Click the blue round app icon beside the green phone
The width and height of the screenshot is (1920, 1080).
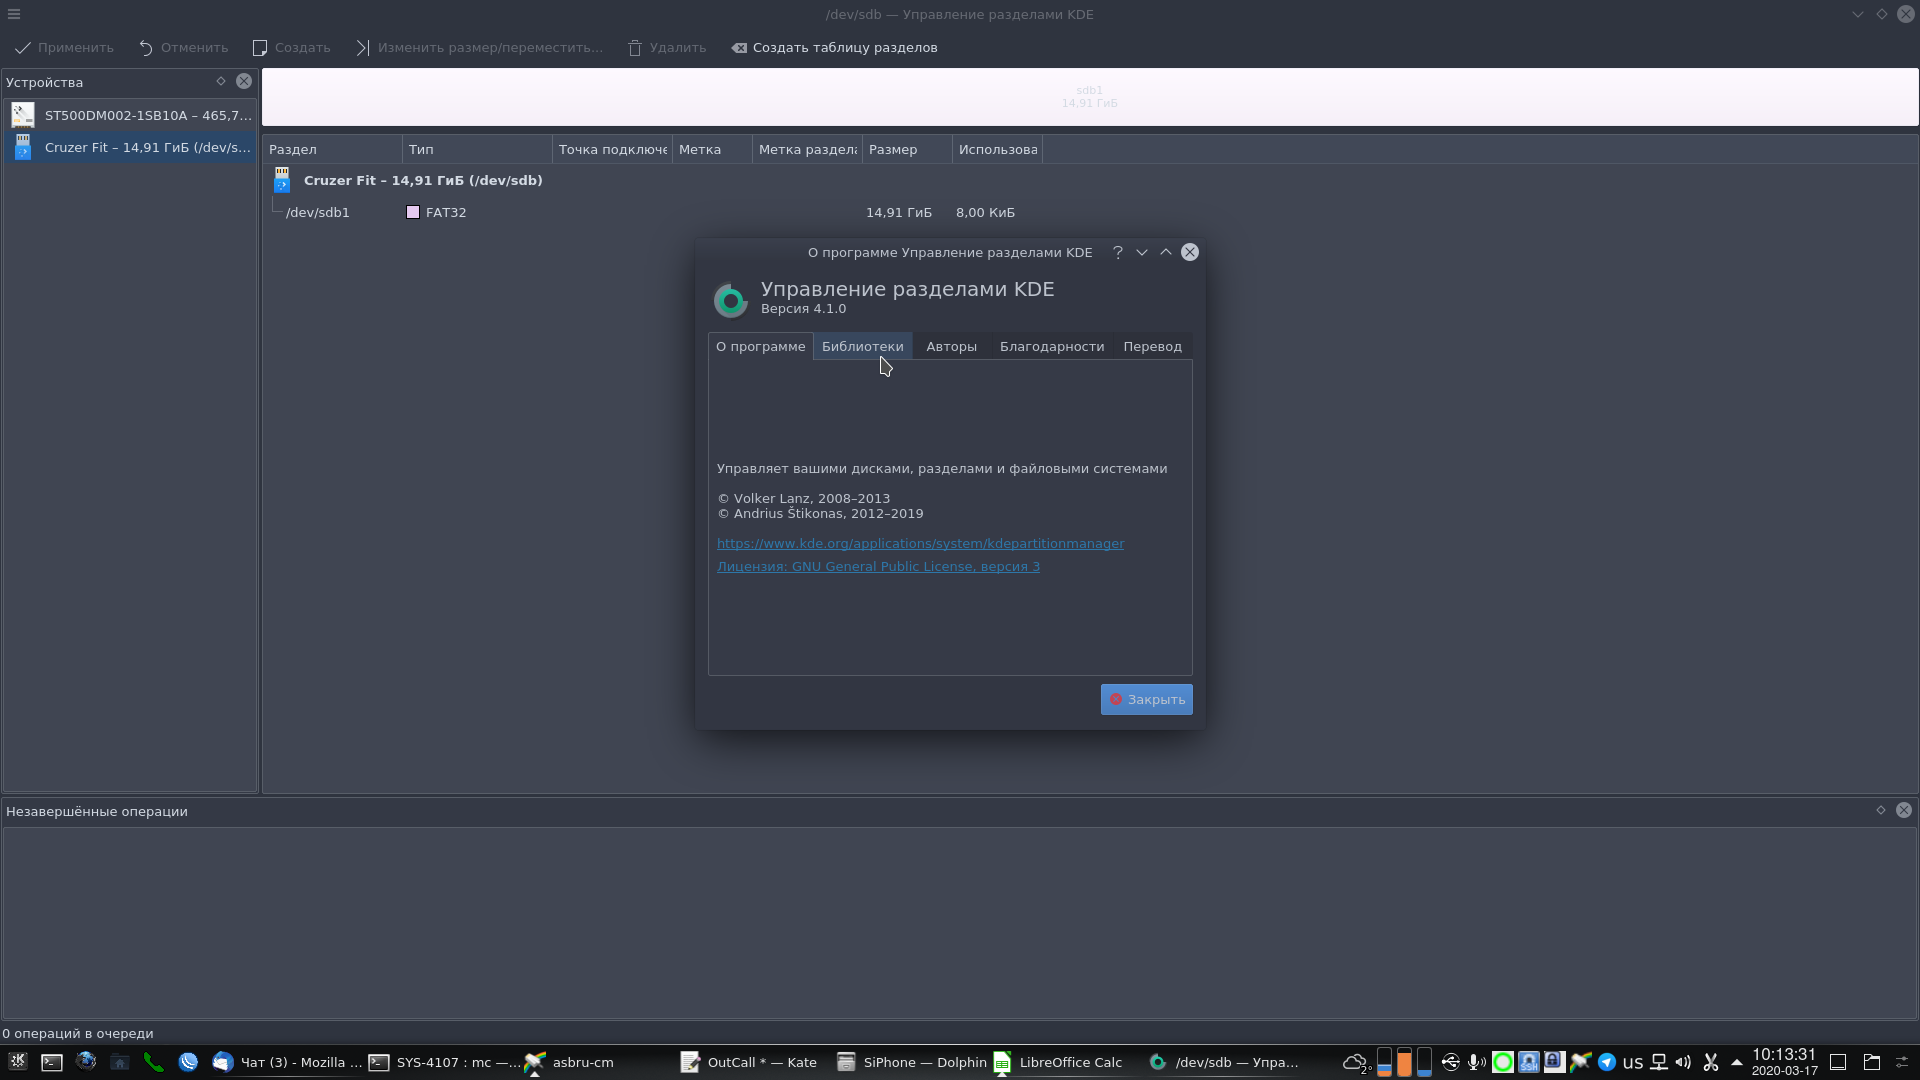click(188, 1062)
